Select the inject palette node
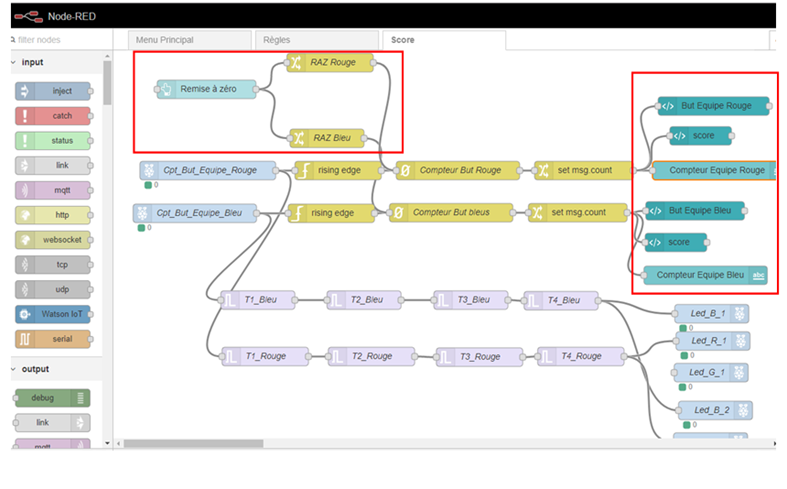This screenshot has width=787, height=489. point(53,91)
